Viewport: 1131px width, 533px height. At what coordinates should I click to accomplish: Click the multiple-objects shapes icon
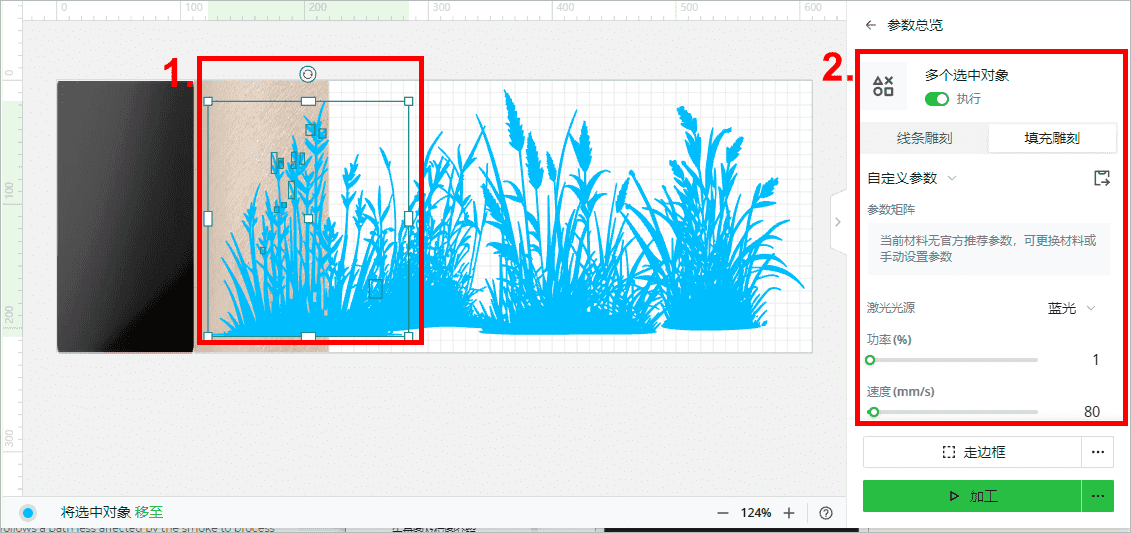click(x=883, y=87)
